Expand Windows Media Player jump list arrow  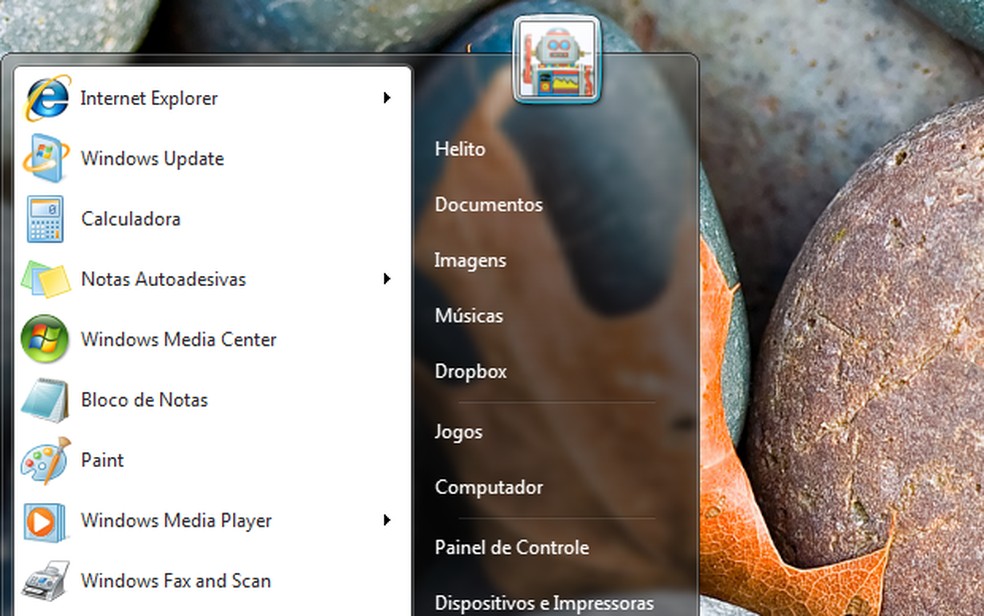[387, 520]
